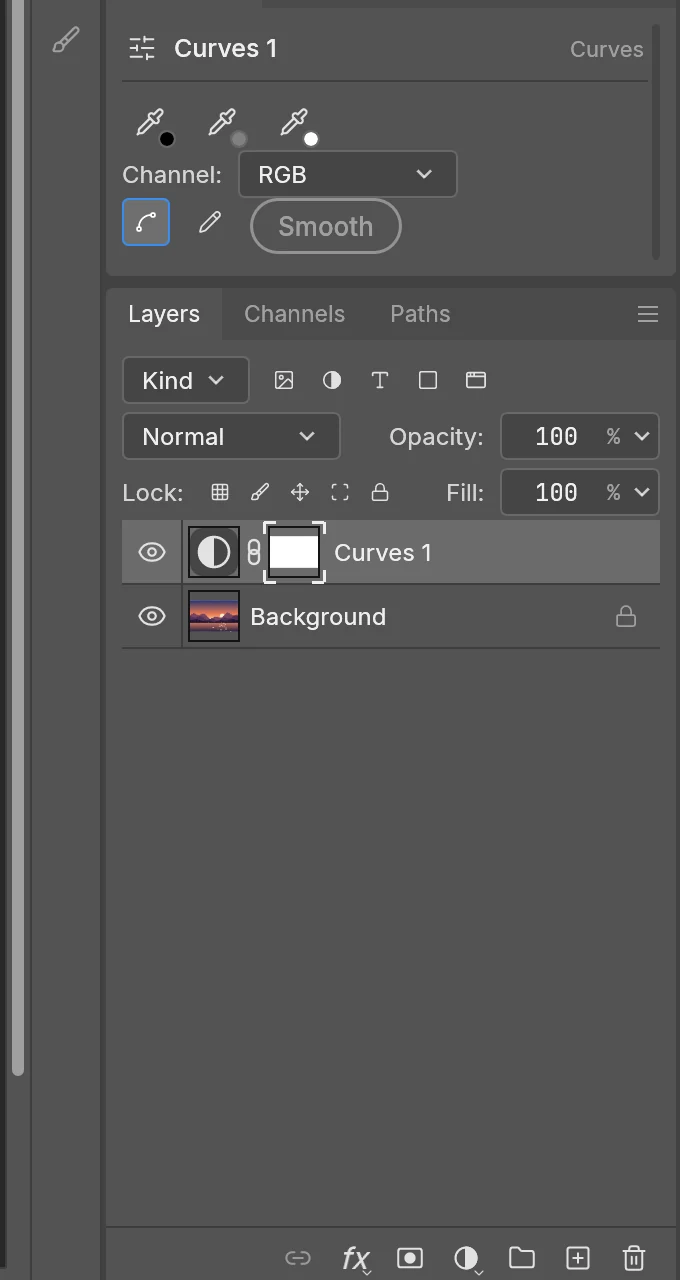The height and width of the screenshot is (1280, 680).
Task: Click the Curves label in Properties header
Action: [607, 49]
